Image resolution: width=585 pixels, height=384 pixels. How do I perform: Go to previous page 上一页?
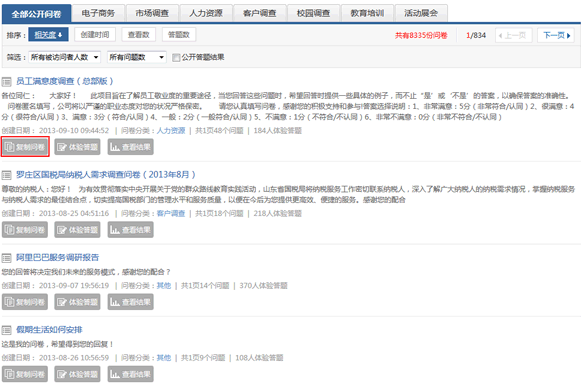pyautogui.click(x=514, y=35)
